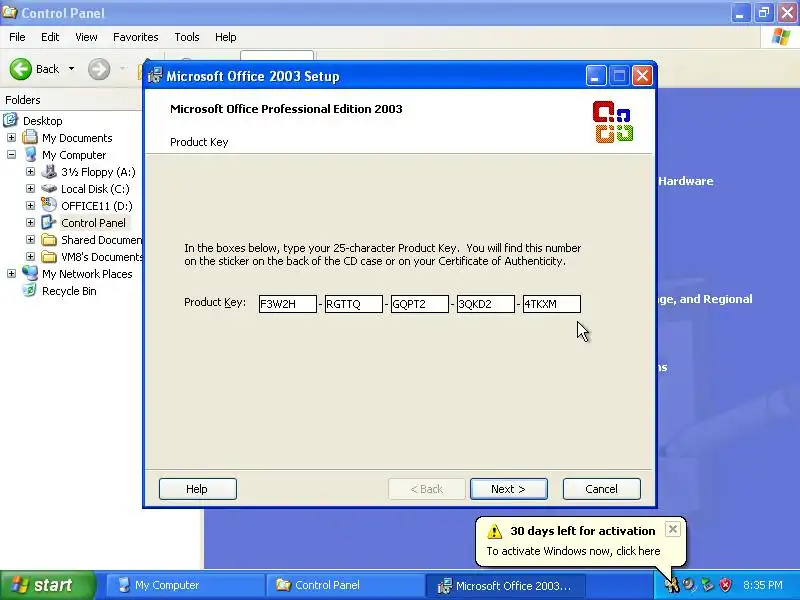This screenshot has height=600, width=800.
Task: Click the disabled < Back button
Action: click(427, 489)
